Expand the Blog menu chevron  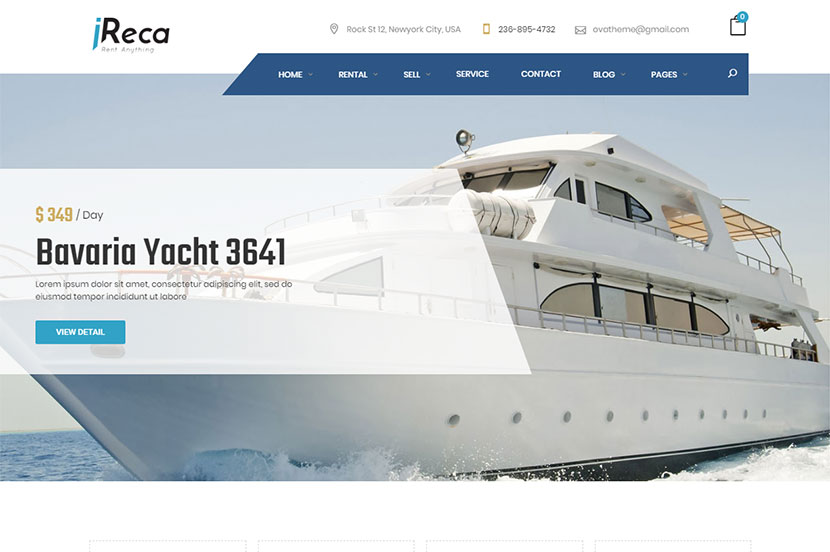coord(623,75)
